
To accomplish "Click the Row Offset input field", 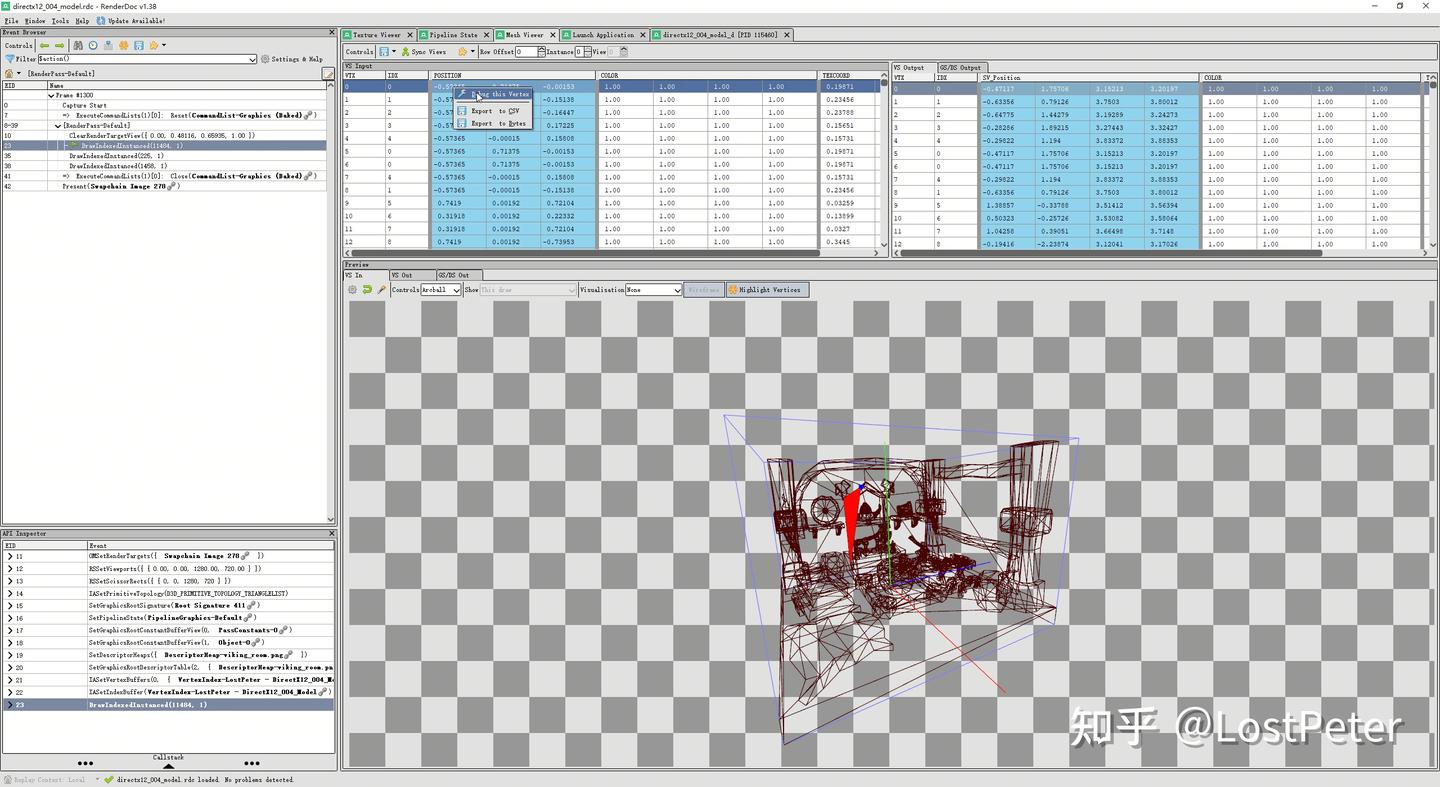I will (x=527, y=51).
